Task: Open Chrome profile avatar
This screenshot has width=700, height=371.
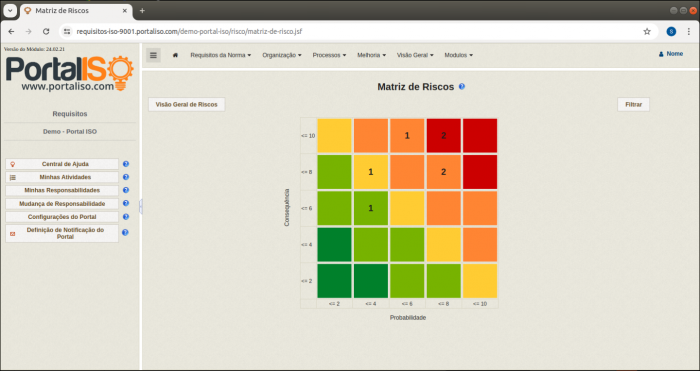Action: coord(671,31)
